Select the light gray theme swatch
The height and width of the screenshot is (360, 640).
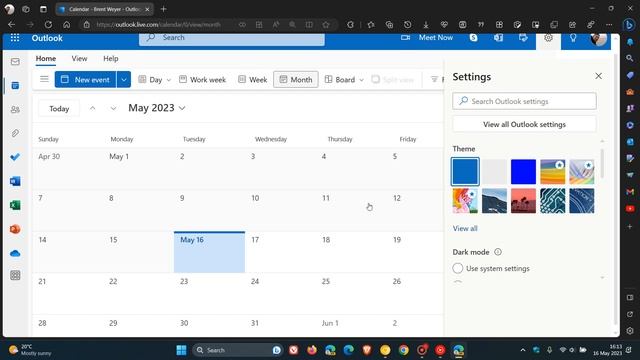[494, 172]
